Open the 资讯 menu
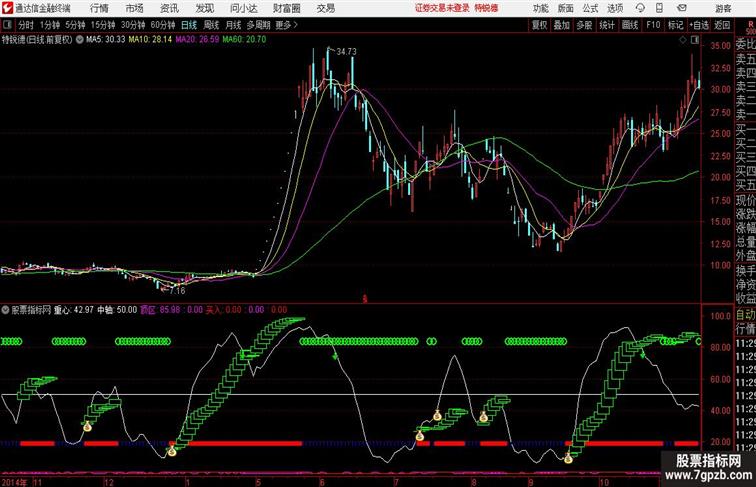 coord(169,8)
